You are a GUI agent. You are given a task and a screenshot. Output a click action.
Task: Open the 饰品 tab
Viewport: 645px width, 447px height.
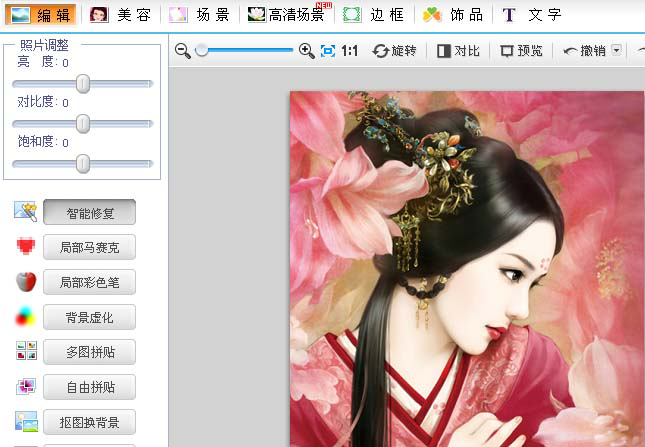click(x=453, y=15)
